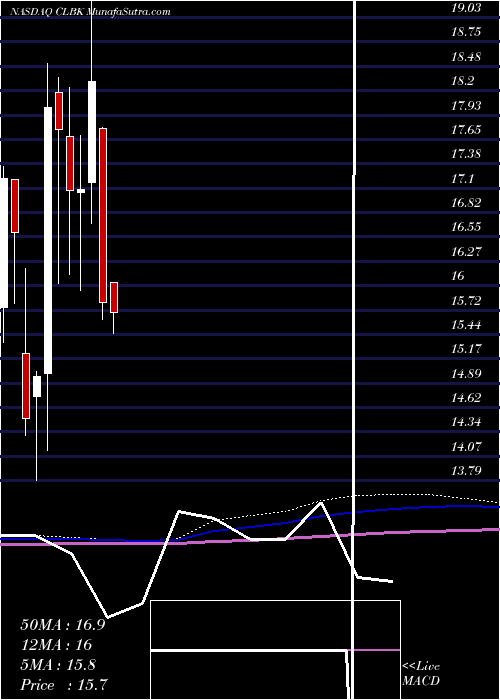Select the 16.27 price axis label
The image size is (500, 700).
(x=467, y=251)
